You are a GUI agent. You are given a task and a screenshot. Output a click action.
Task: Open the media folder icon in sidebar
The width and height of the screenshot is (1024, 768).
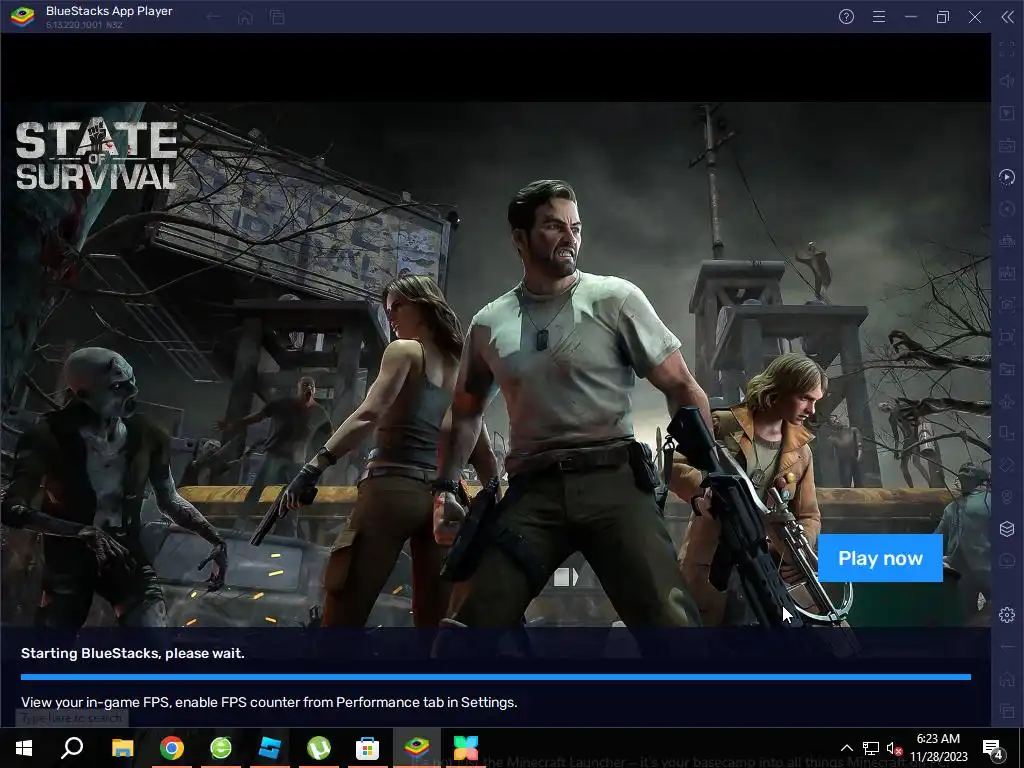coord(1007,369)
